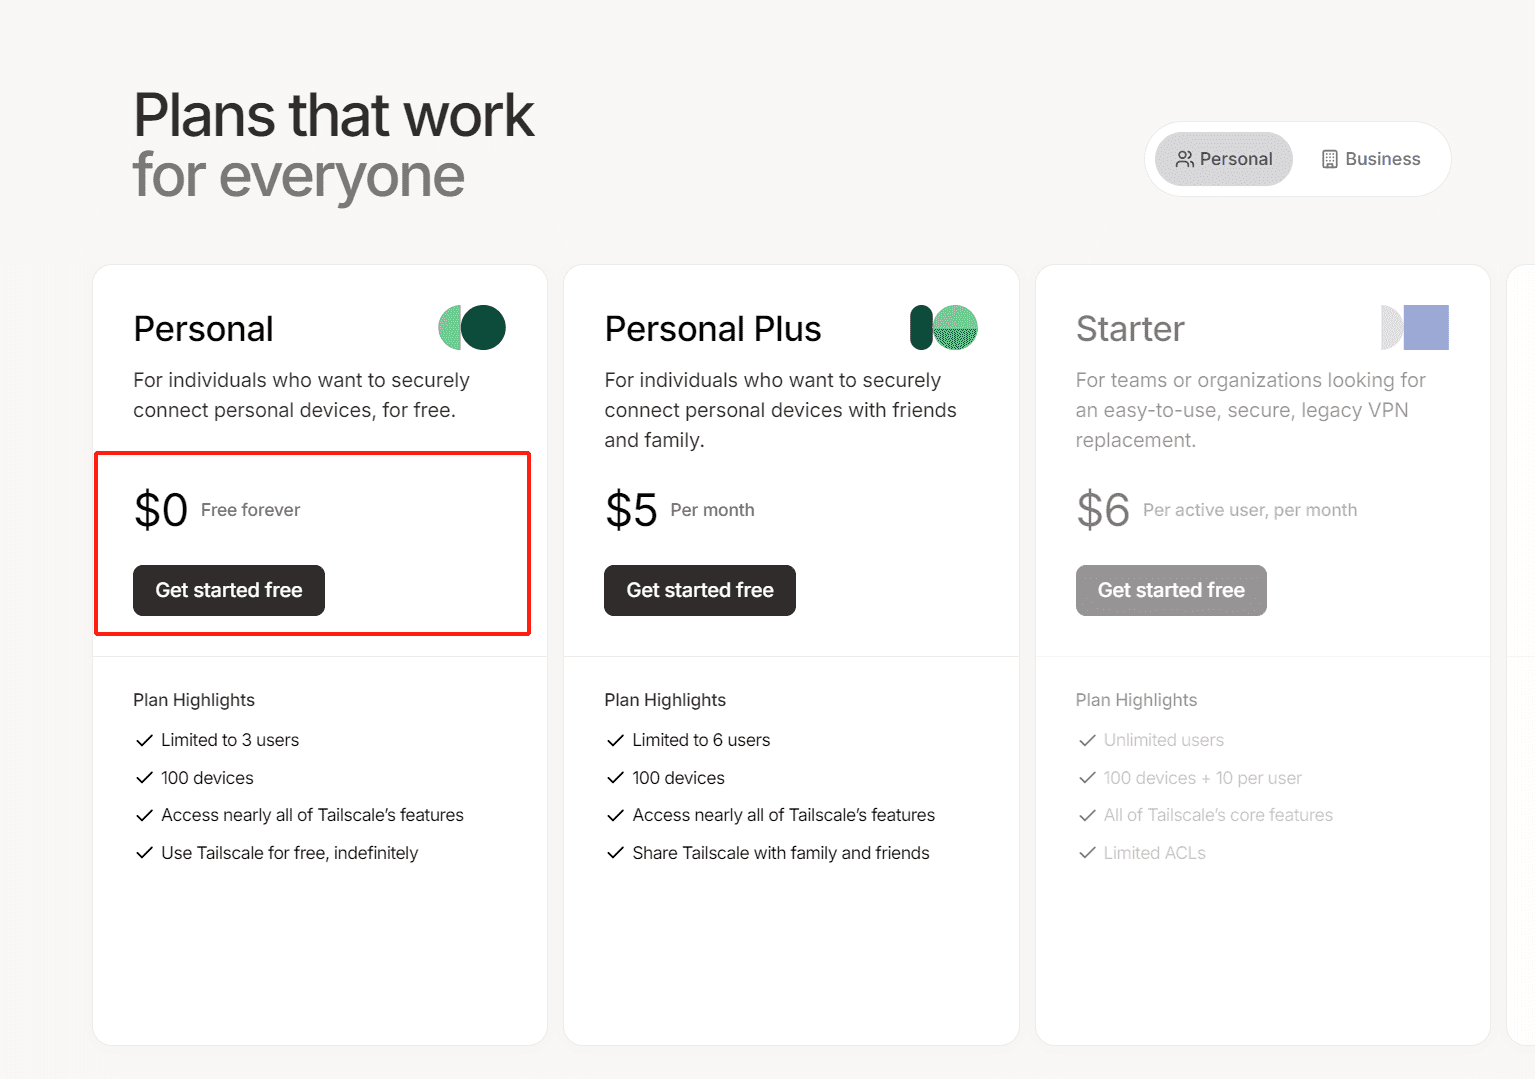Click Use Tailscale for free, indefinitely item
The image size is (1535, 1079).
click(x=290, y=853)
